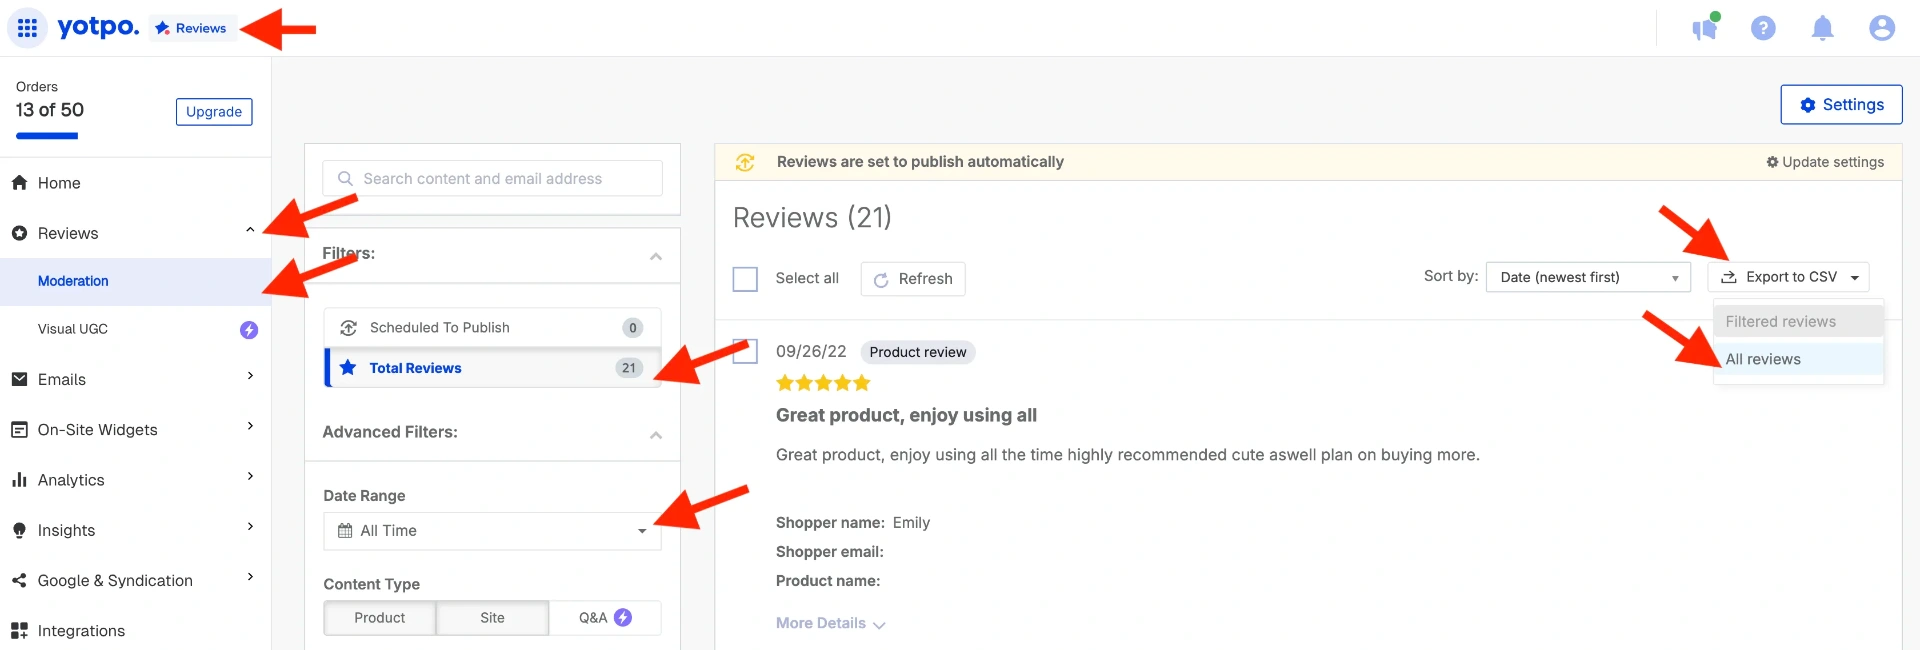Viewport: 1920px width, 650px height.
Task: Choose All reviews export option
Action: 1798,359
